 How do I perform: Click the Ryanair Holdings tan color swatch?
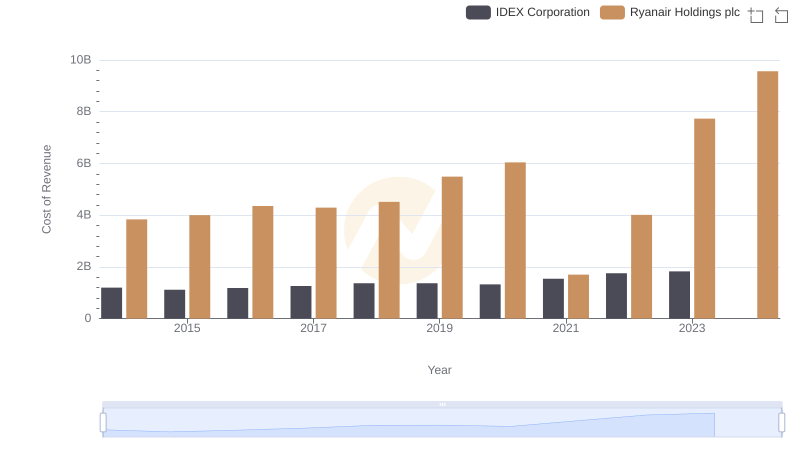(612, 12)
